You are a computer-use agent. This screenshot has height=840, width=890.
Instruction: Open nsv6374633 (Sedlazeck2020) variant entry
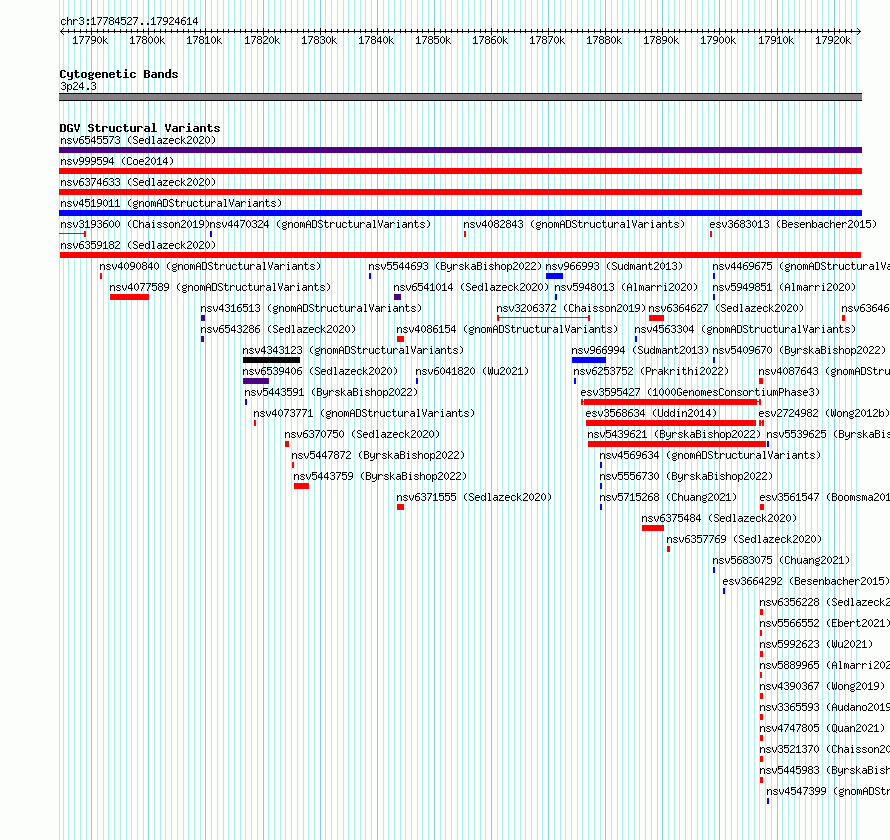coord(138,182)
